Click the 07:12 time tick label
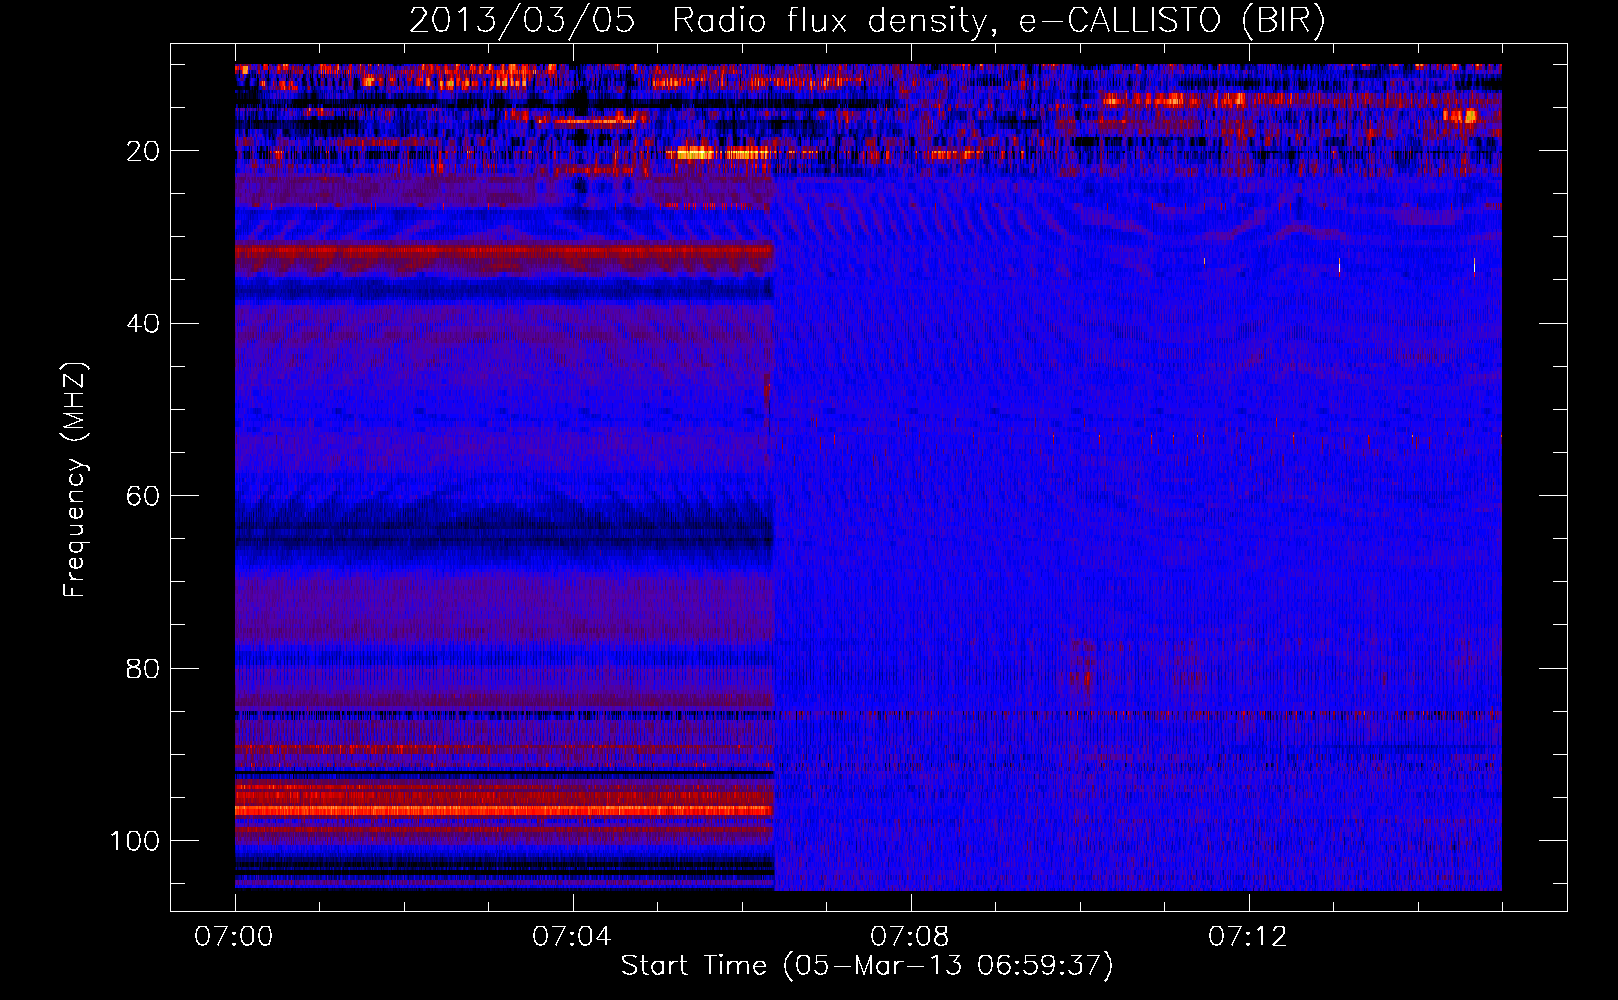Screen dimensions: 1618x1000 pos(1248,937)
